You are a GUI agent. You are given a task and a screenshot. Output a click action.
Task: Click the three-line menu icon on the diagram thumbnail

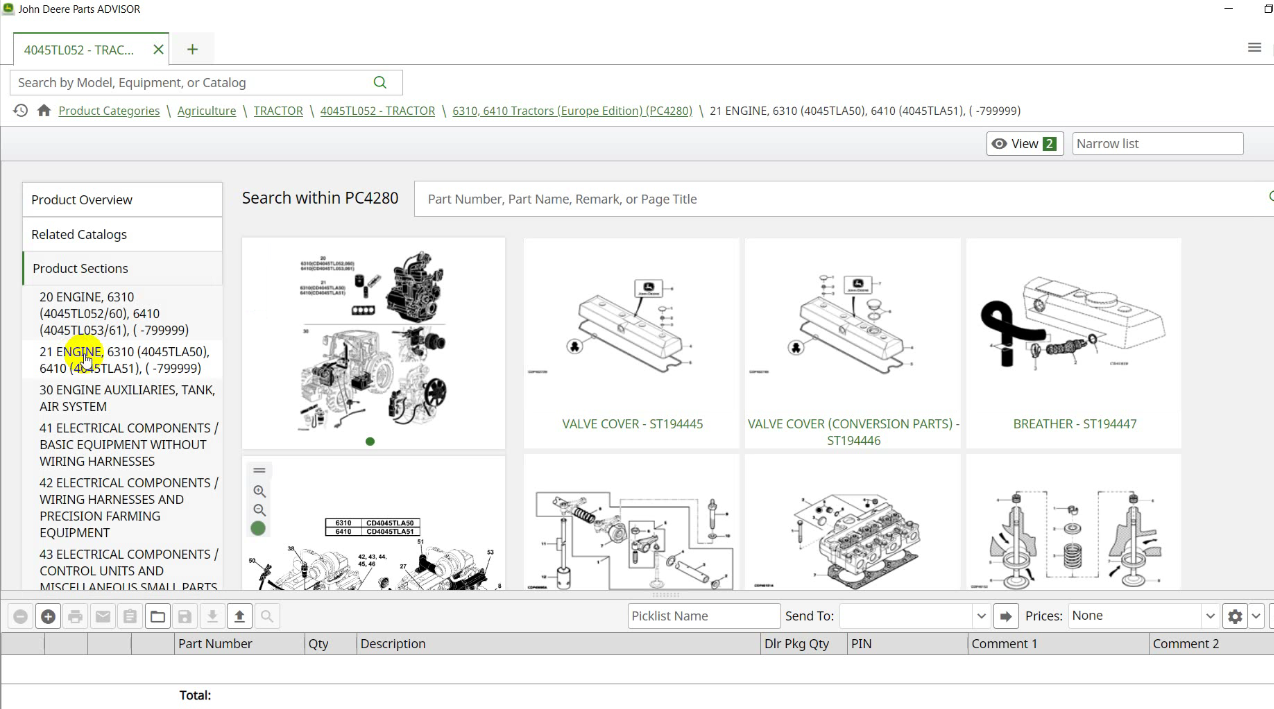259,471
